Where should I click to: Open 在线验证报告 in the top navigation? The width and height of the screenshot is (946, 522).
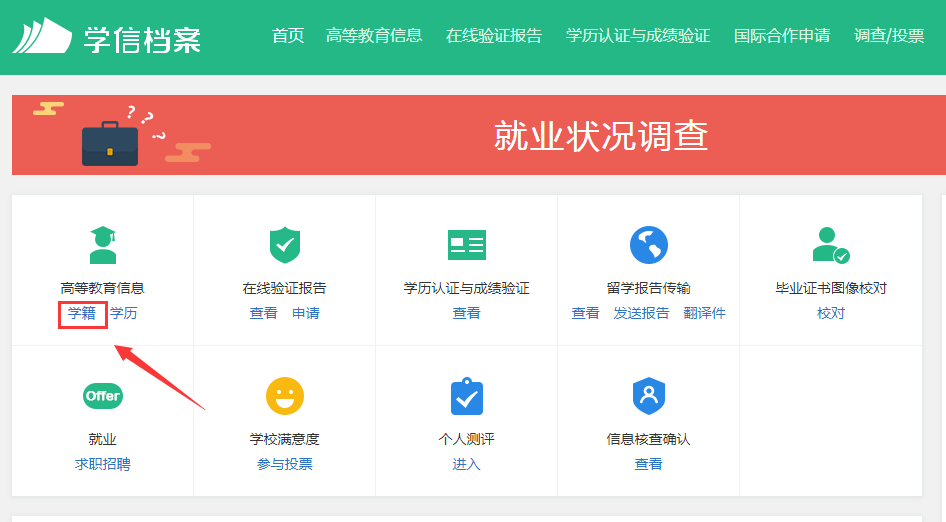point(494,36)
